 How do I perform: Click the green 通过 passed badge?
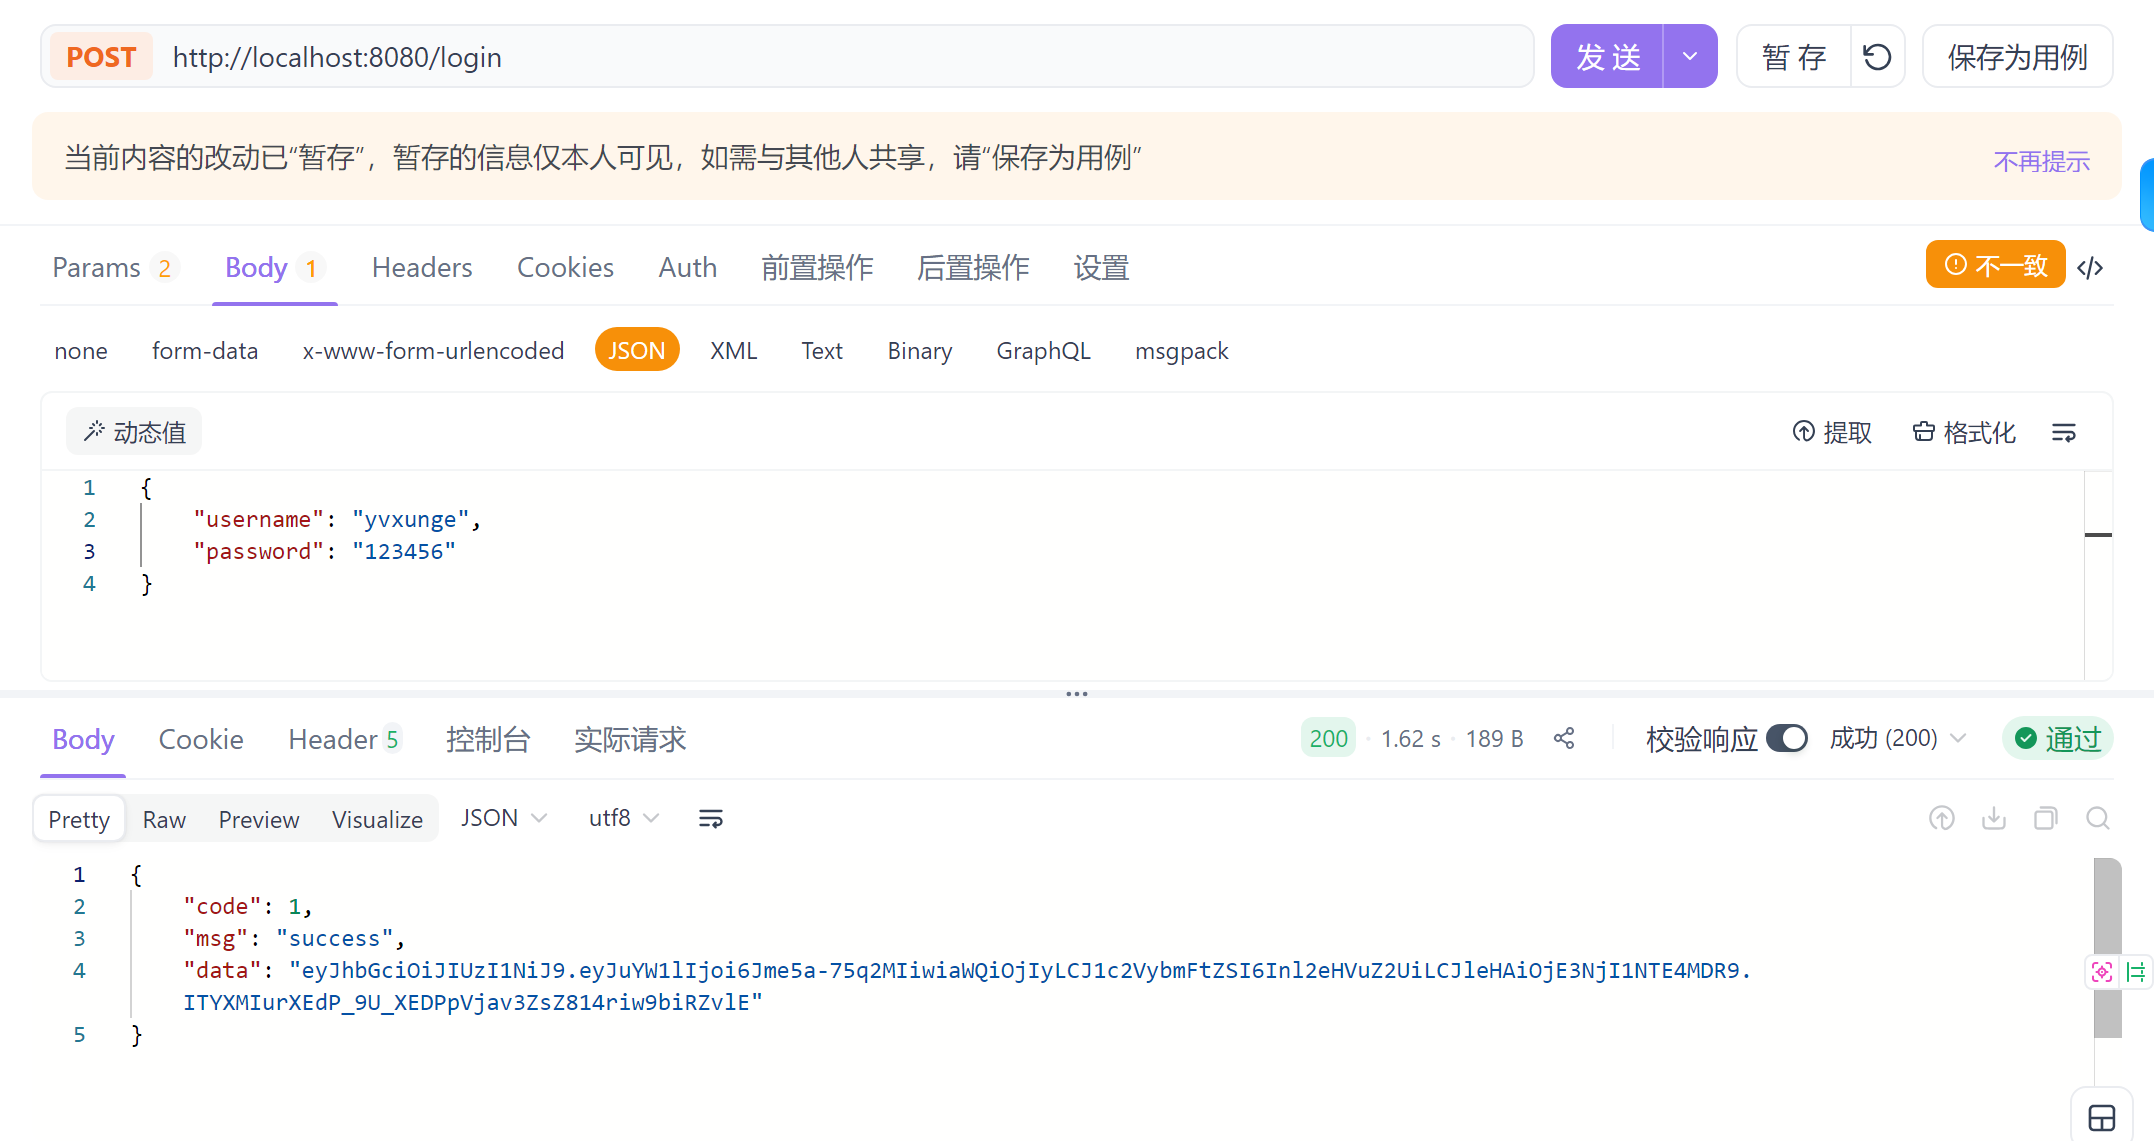[2058, 738]
